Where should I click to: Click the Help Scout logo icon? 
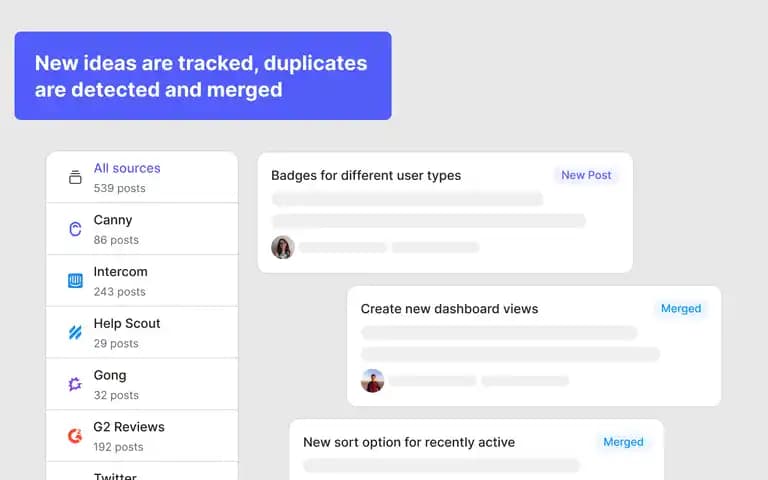pyautogui.click(x=75, y=333)
